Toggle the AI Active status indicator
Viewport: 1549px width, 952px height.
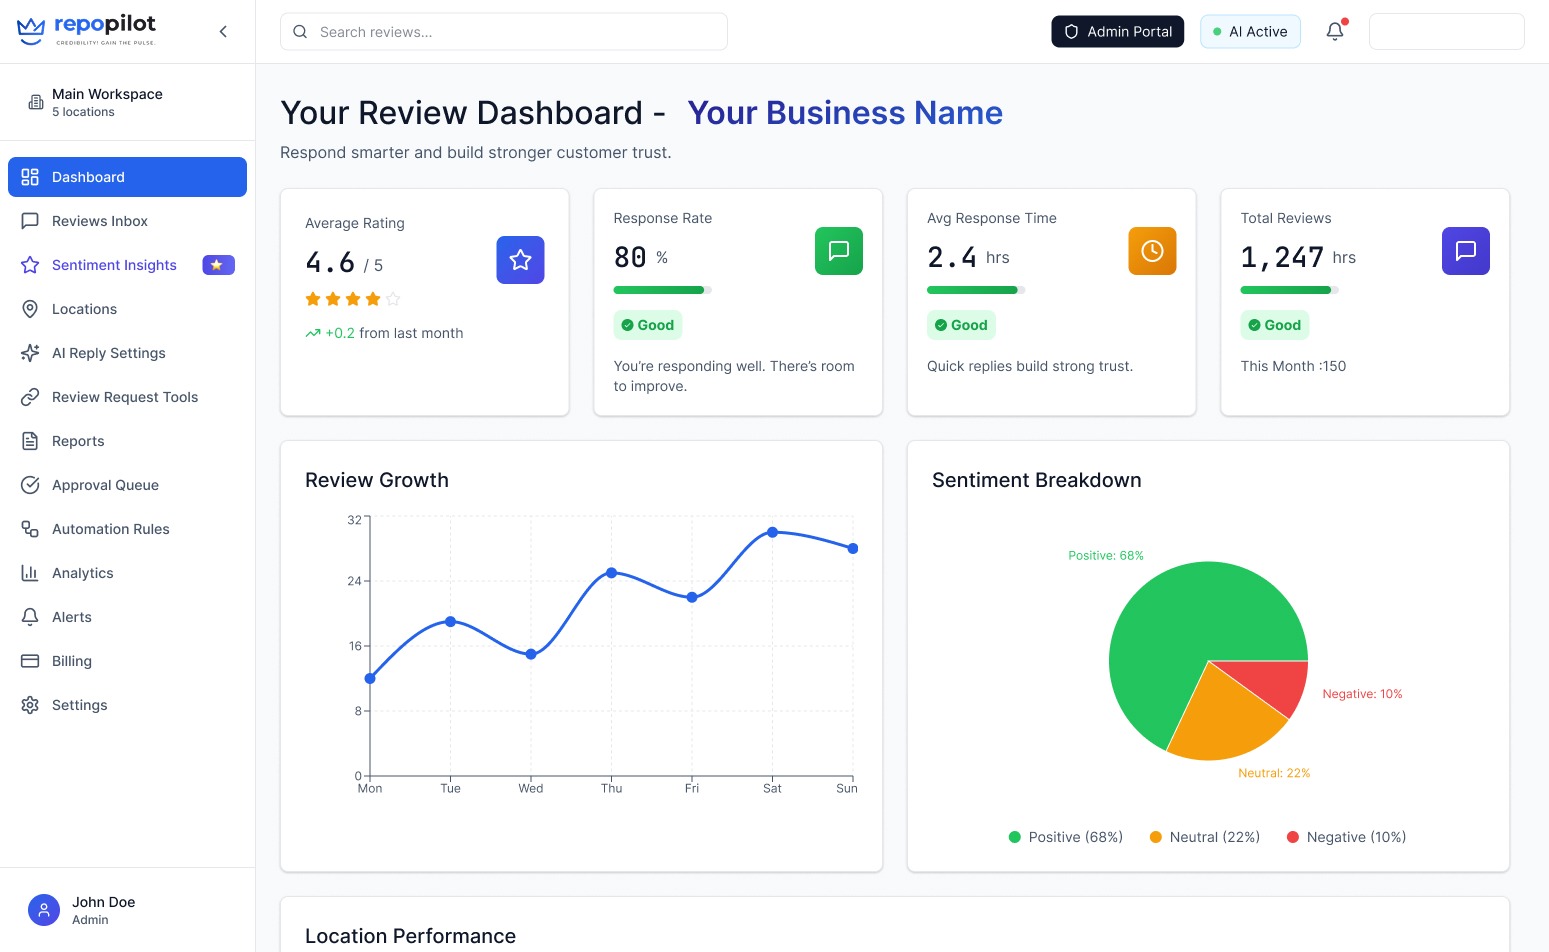click(1250, 31)
